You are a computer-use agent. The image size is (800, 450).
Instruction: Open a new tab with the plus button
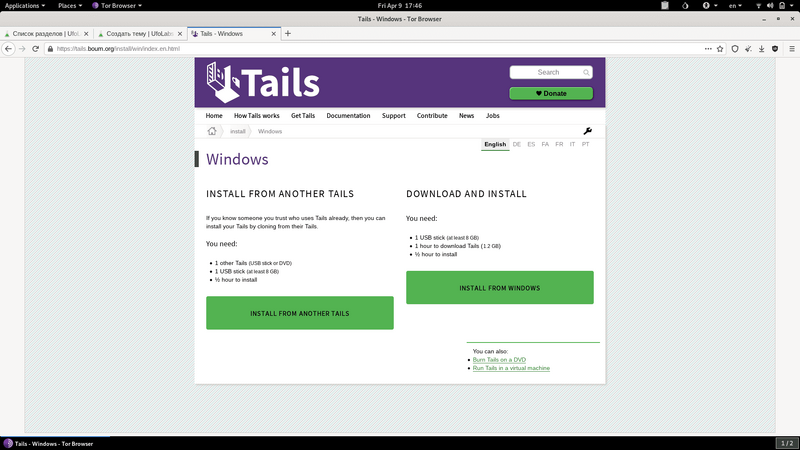pyautogui.click(x=288, y=33)
